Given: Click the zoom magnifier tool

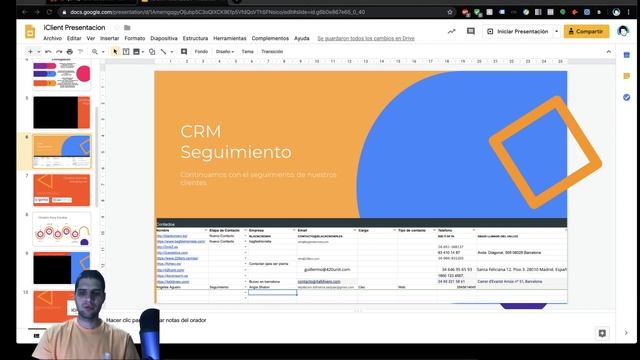Looking at the screenshot, I should [95, 51].
